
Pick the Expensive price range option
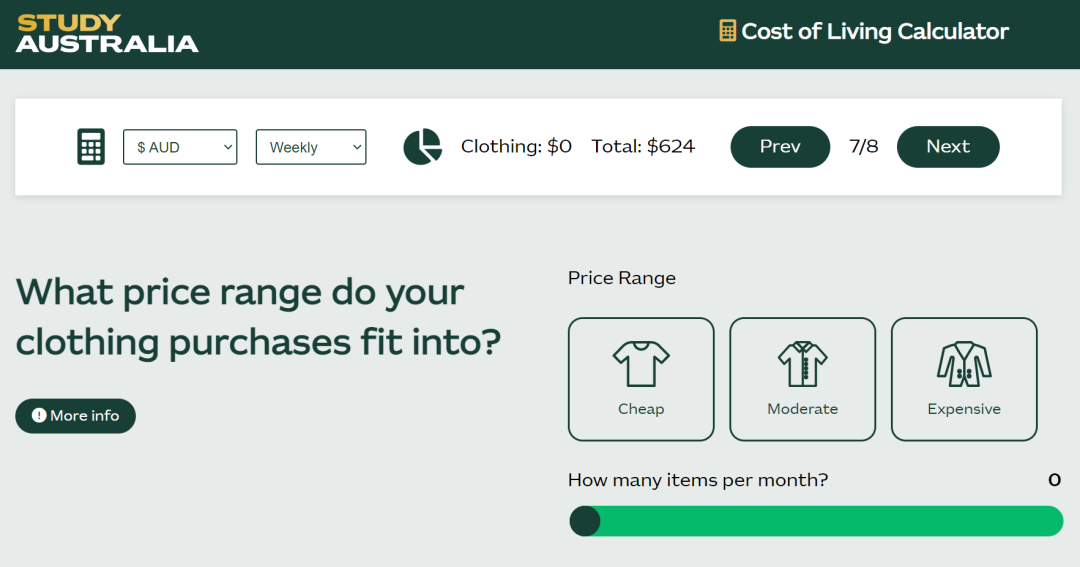[964, 379]
